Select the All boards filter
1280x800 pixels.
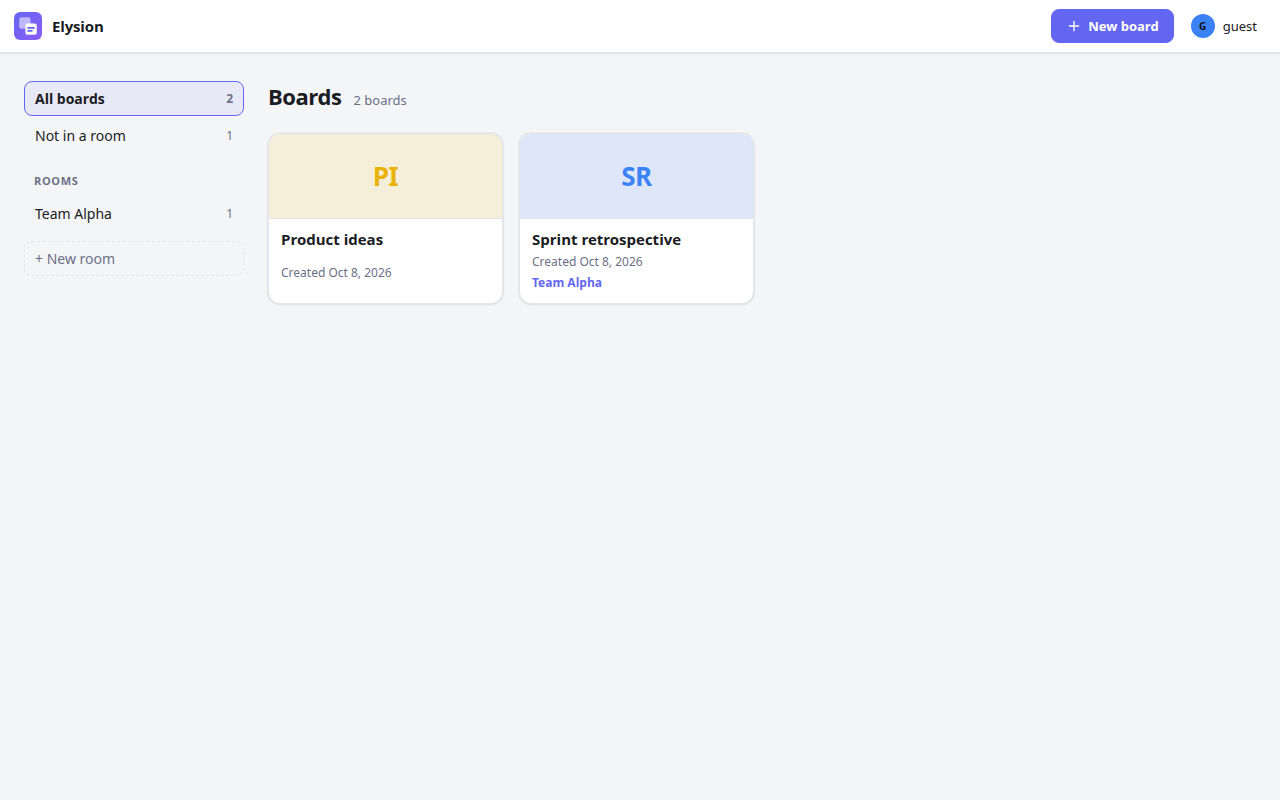pos(134,99)
